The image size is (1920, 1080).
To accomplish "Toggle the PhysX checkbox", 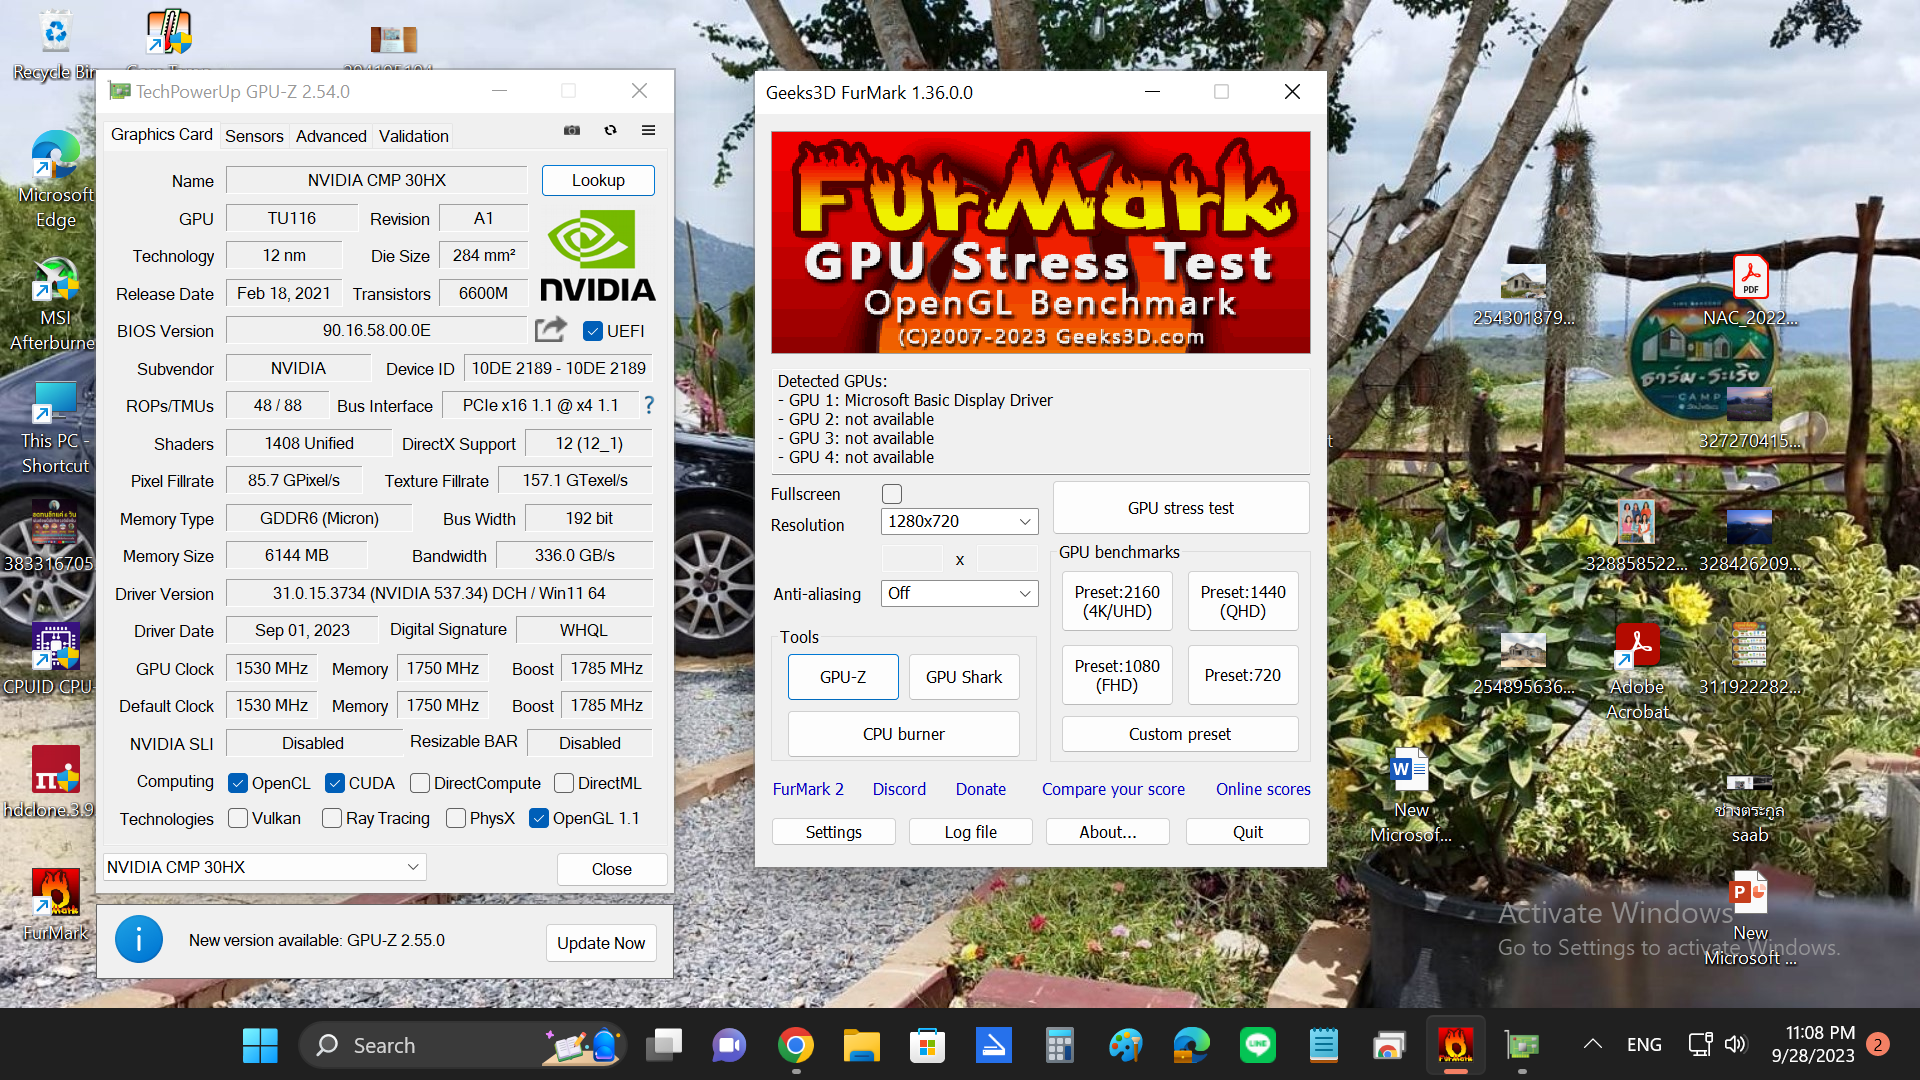I will tap(456, 818).
